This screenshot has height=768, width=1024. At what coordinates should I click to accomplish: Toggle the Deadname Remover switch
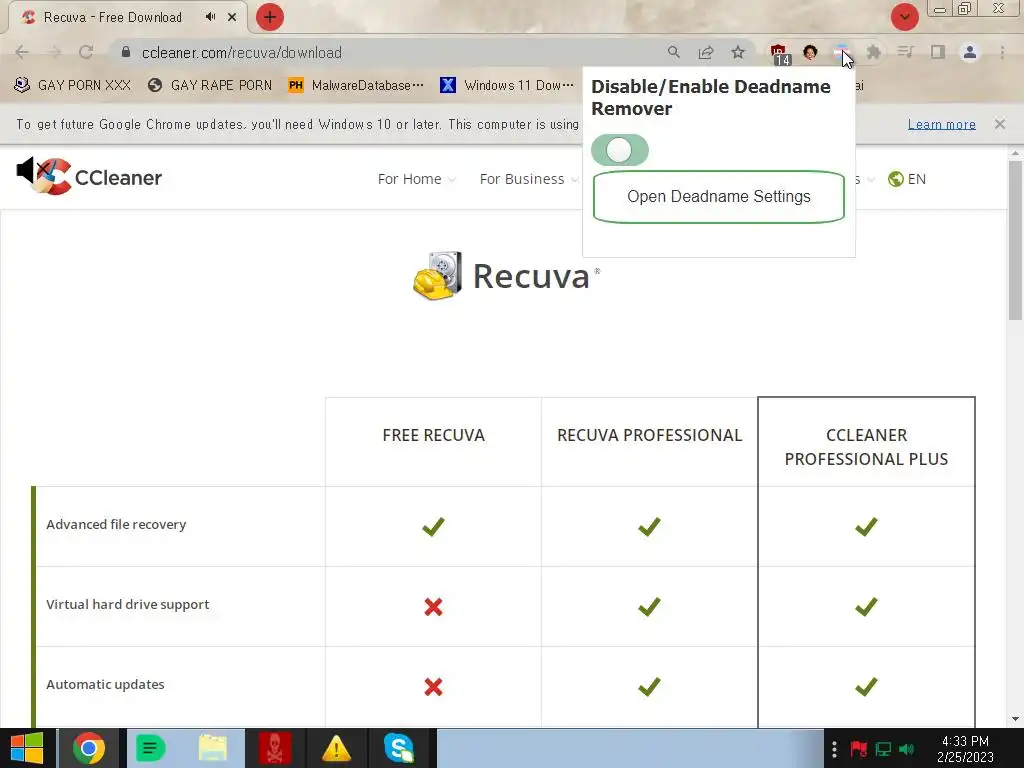click(619, 150)
